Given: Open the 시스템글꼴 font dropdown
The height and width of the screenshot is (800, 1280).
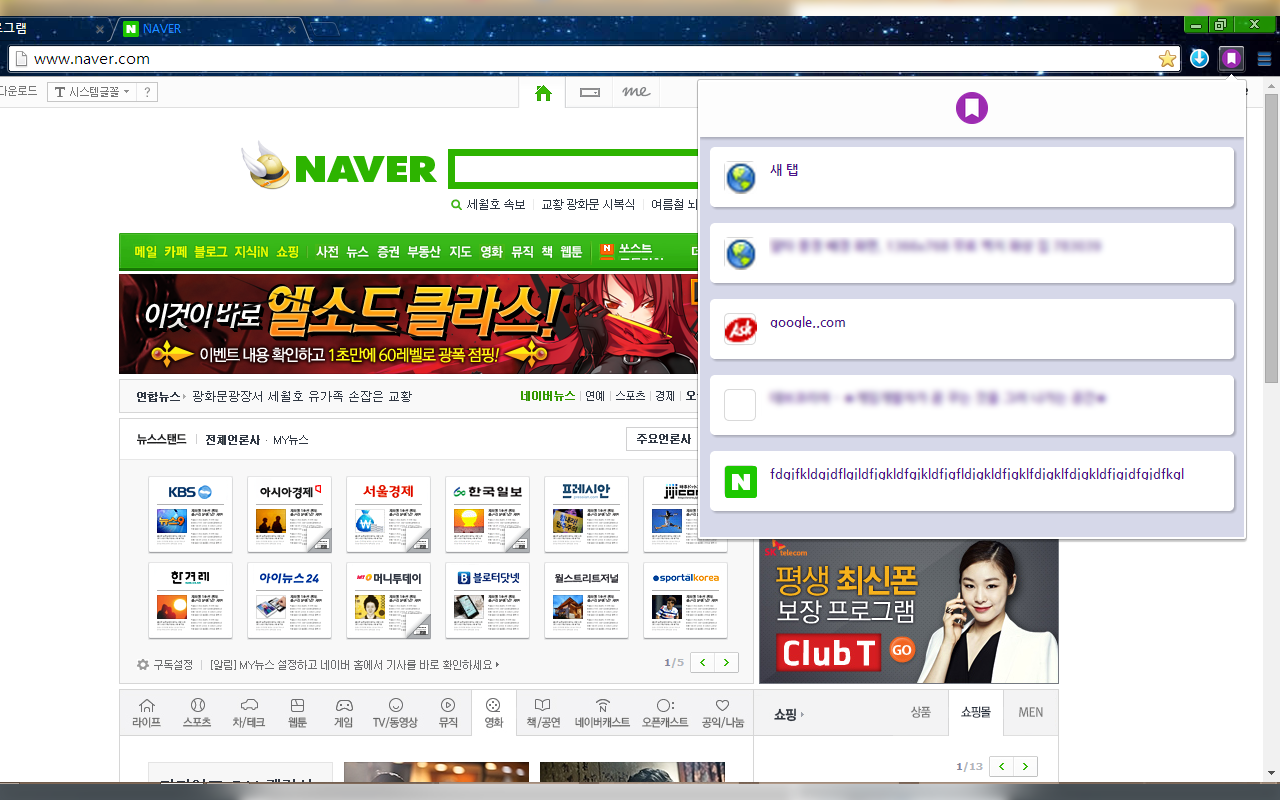Looking at the screenshot, I should coord(92,92).
